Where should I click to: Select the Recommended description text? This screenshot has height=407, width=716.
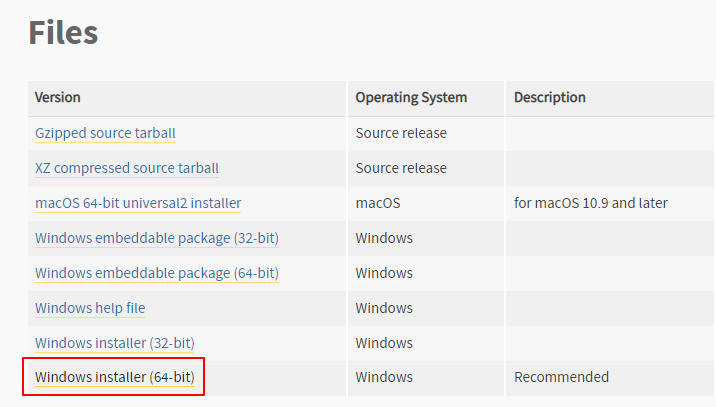(561, 377)
